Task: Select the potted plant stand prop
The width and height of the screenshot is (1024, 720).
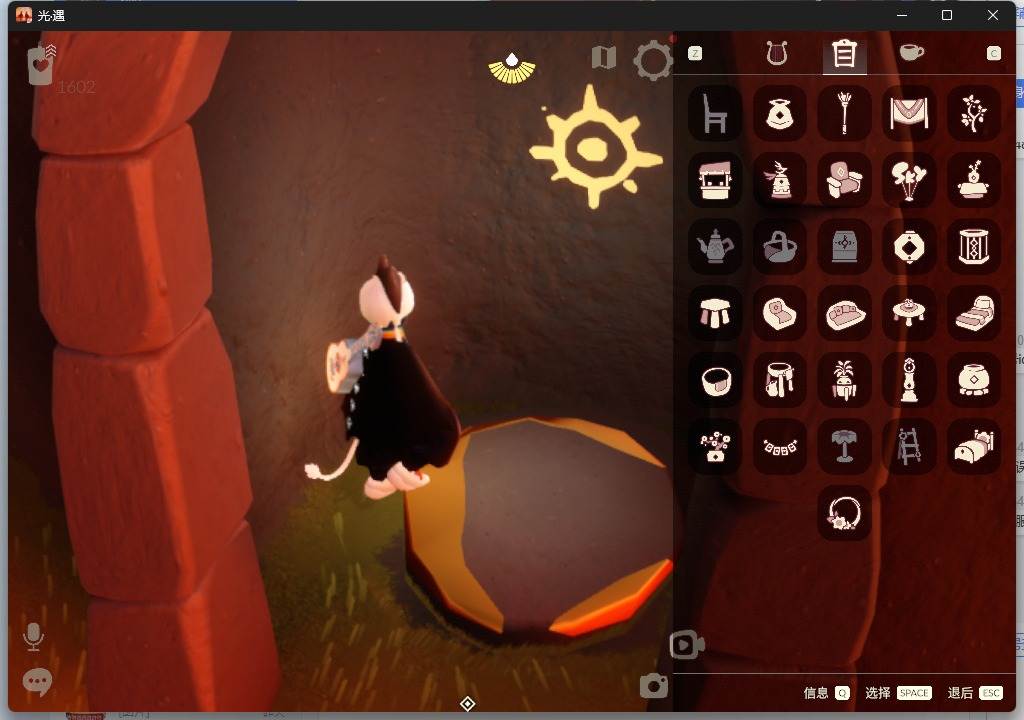Action: (844, 380)
